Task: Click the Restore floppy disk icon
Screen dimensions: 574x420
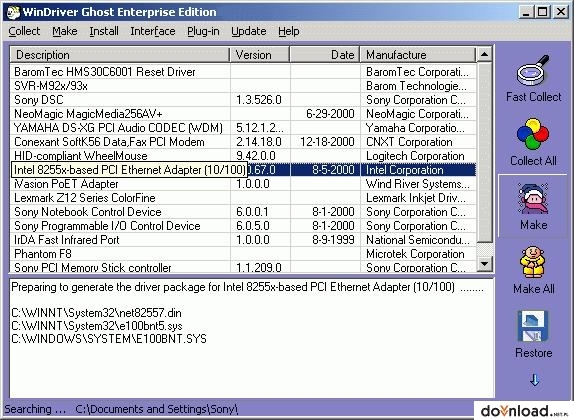Action: pos(533,326)
